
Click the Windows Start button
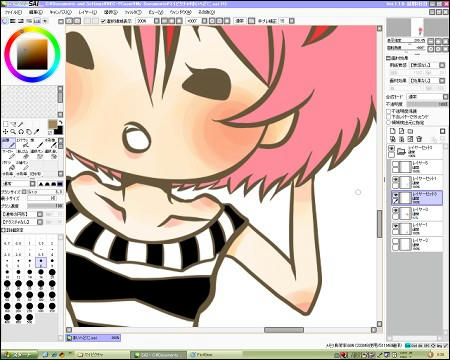(19, 355)
